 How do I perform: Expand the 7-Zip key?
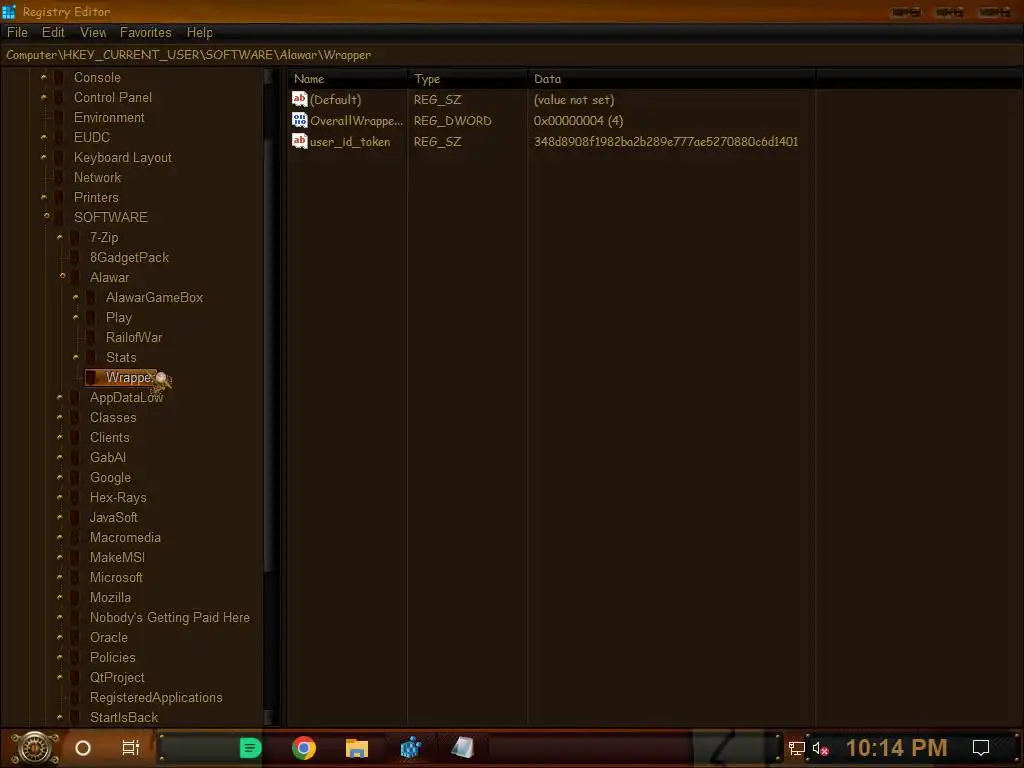coord(59,237)
